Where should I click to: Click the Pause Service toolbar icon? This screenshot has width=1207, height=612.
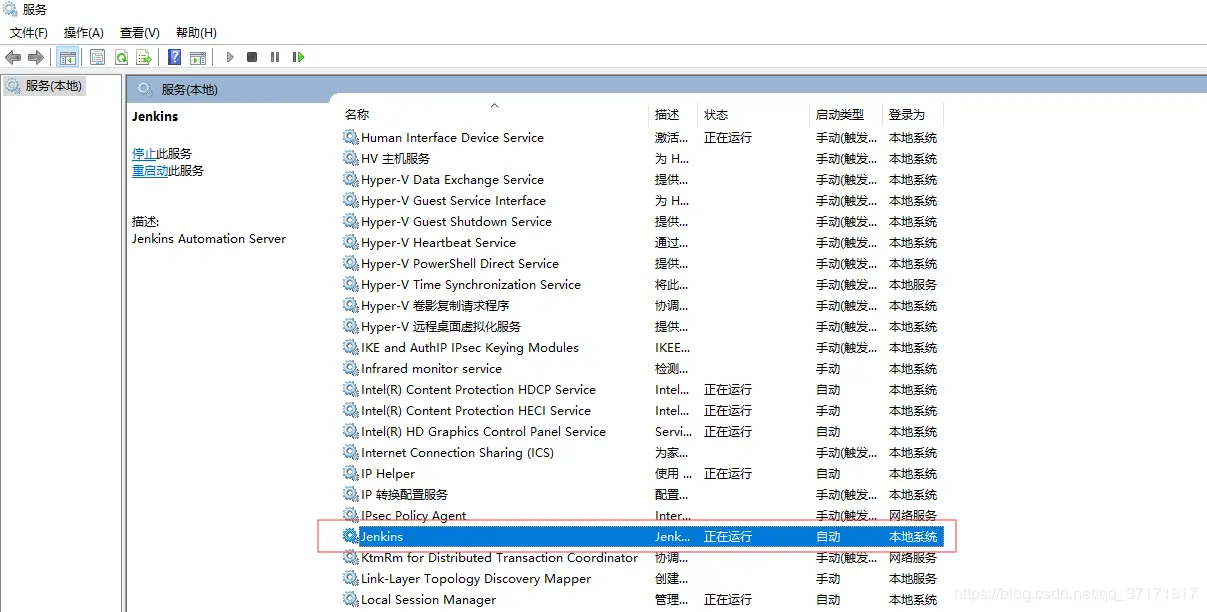tap(275, 58)
